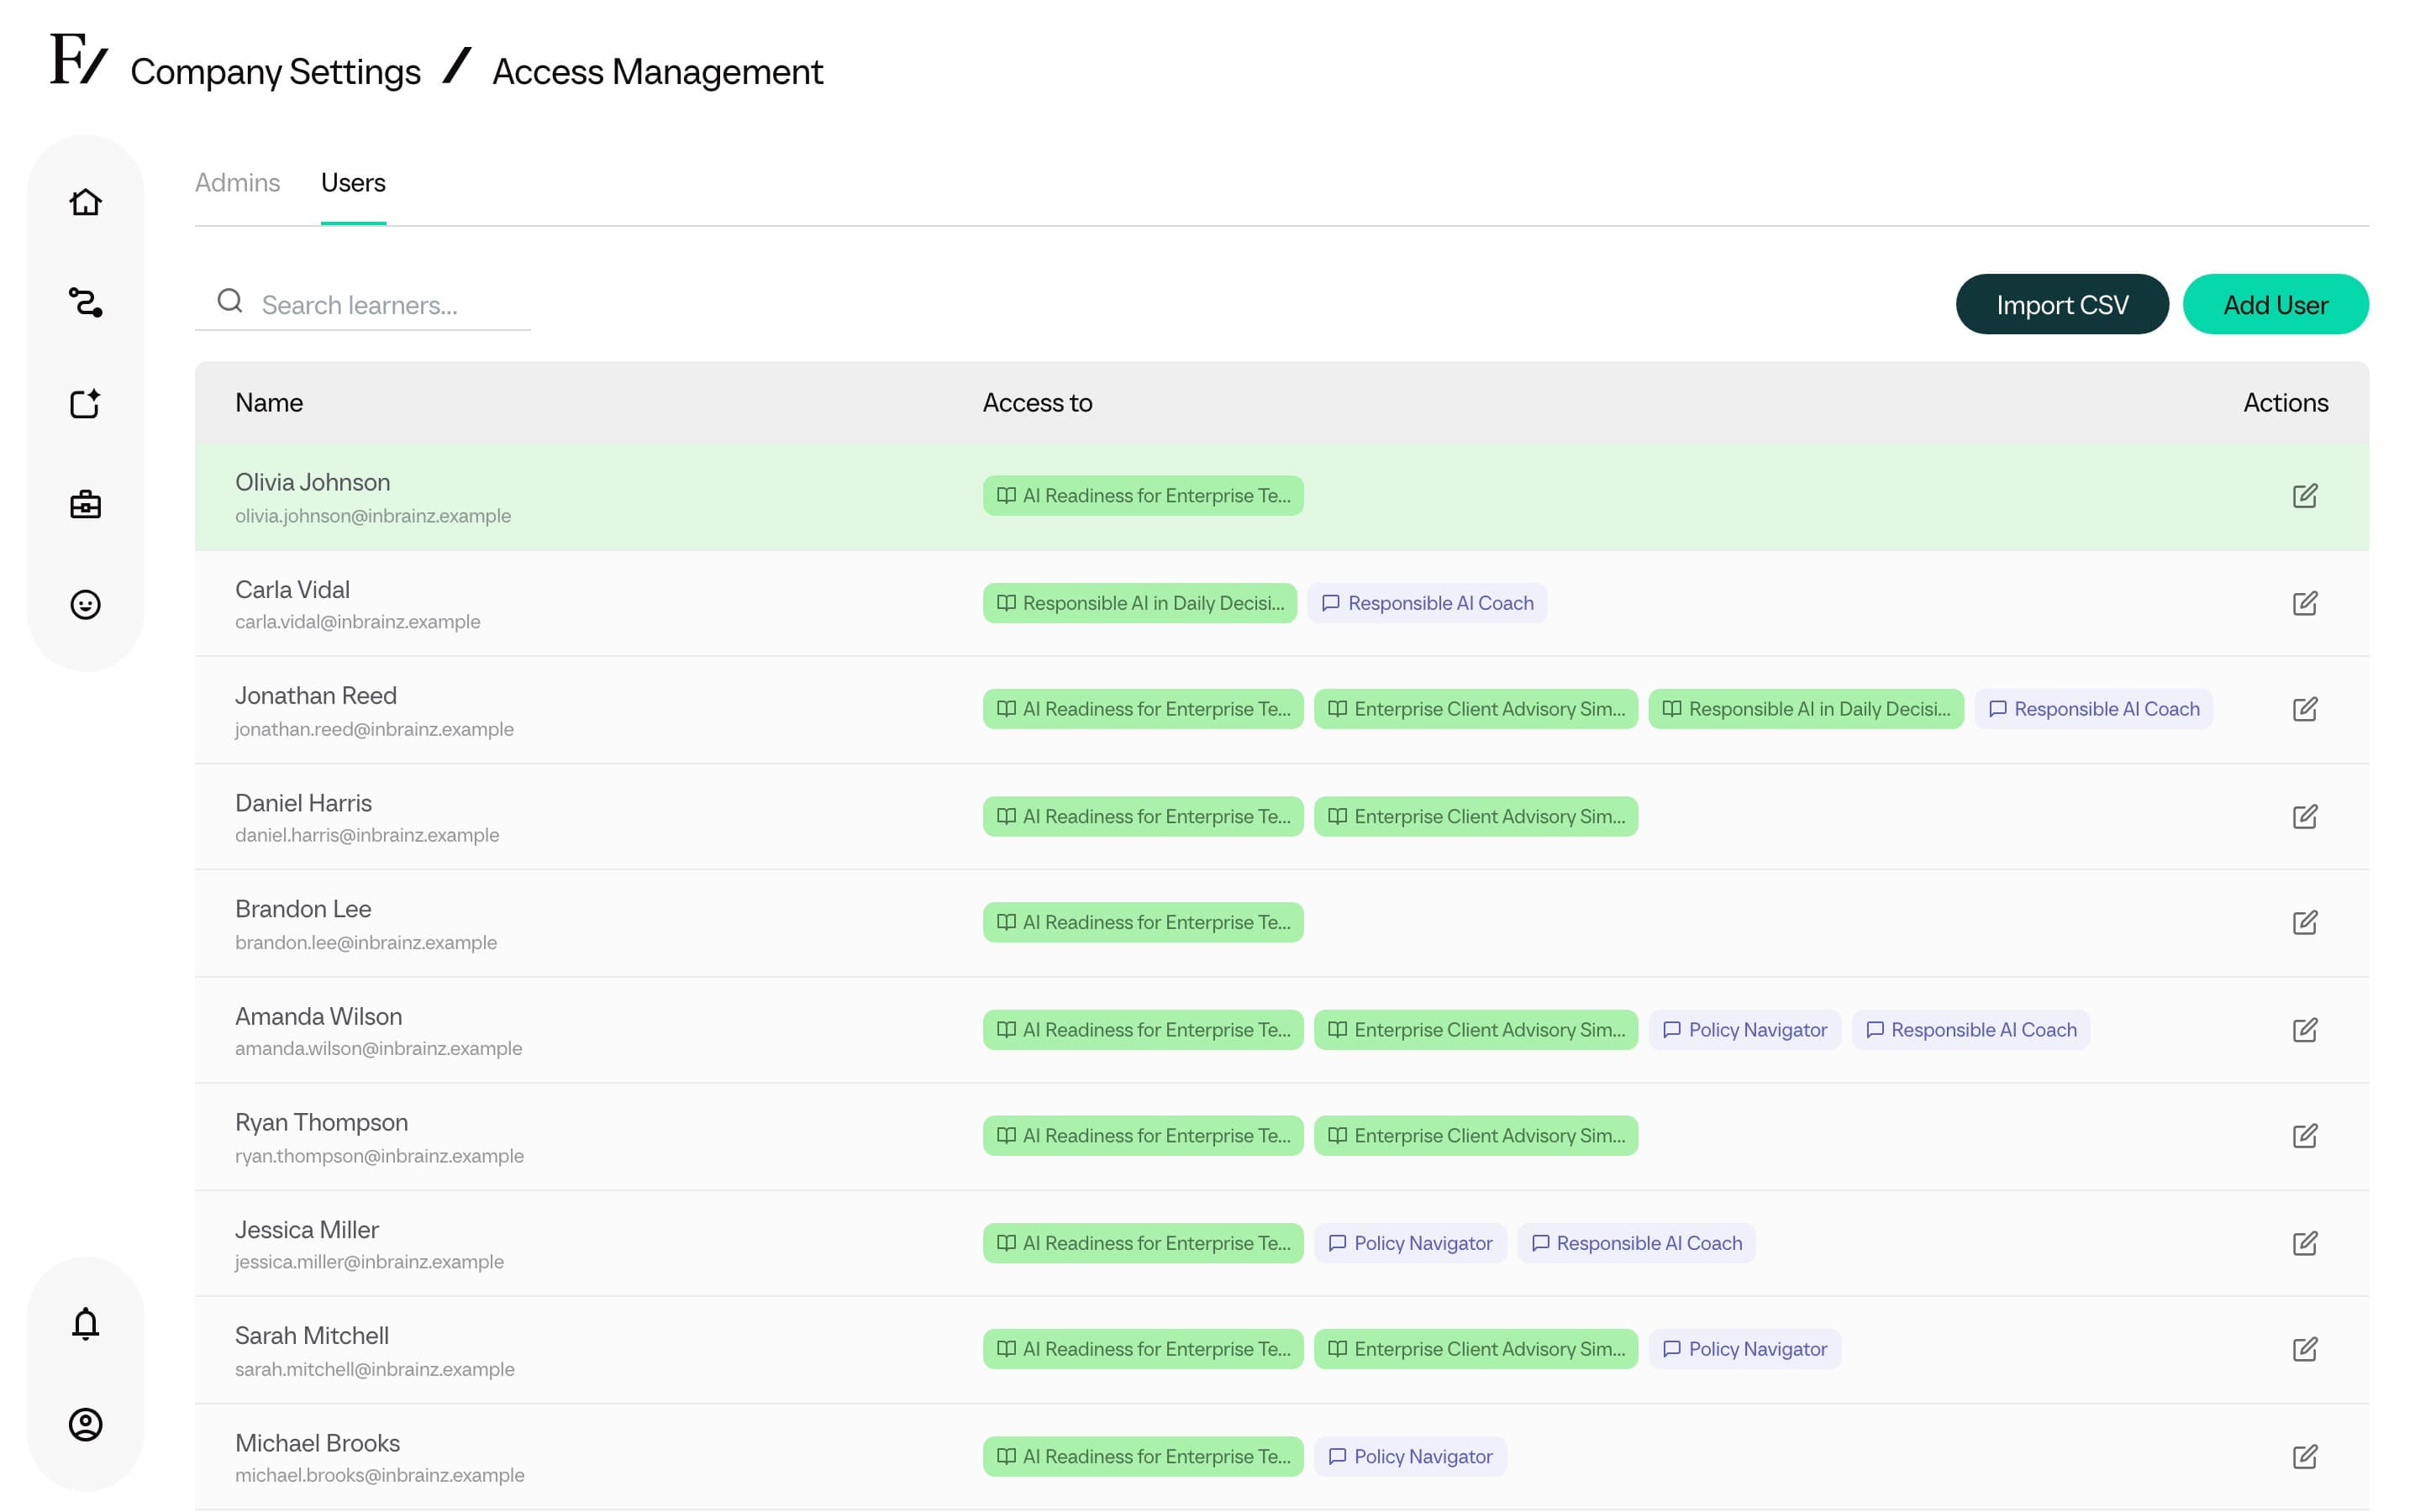Click Carla Vidal's Responsible AI in Daily Decisi... tag
2420x1512 pixels.
[1139, 603]
